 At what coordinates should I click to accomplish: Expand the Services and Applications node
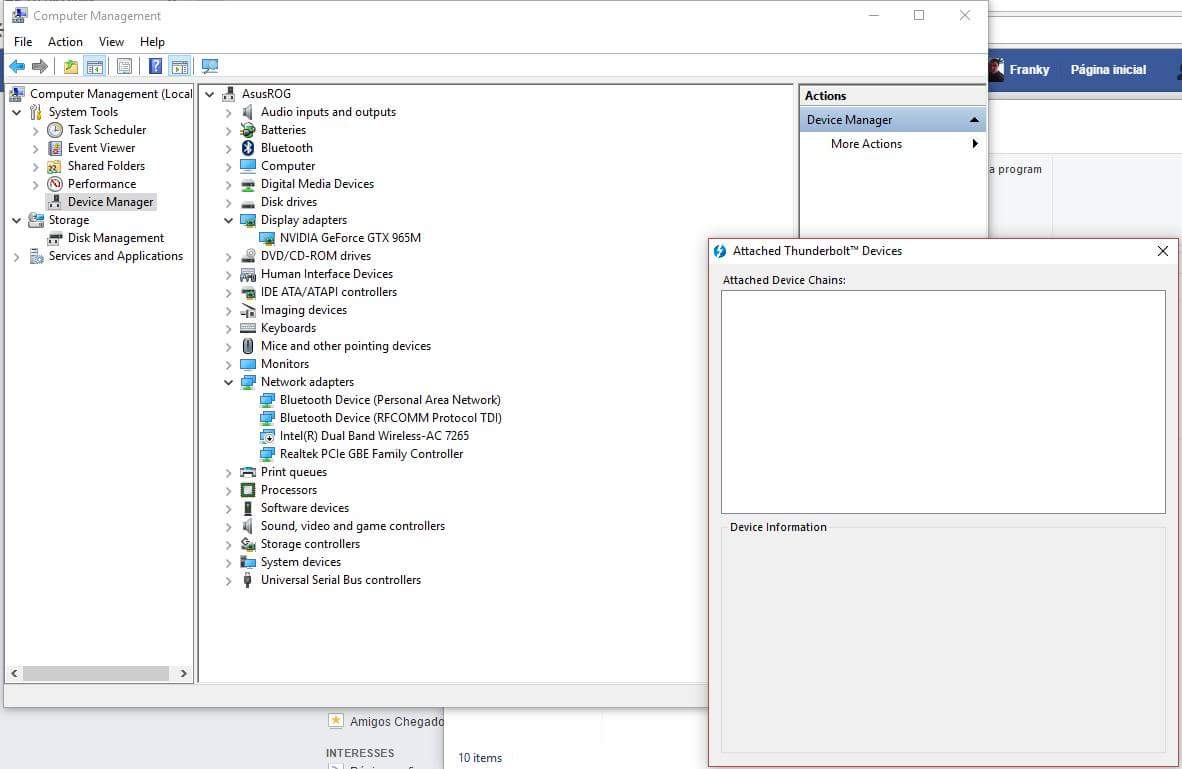click(x=17, y=256)
